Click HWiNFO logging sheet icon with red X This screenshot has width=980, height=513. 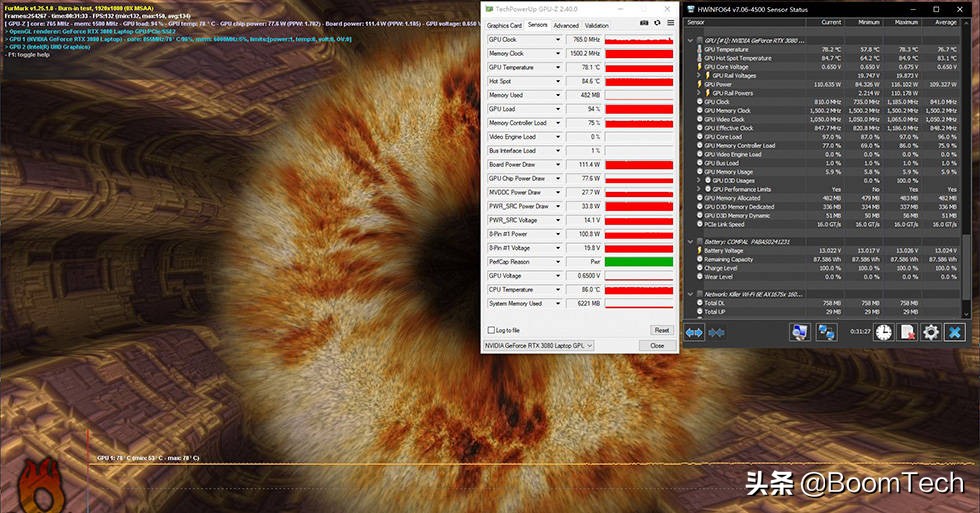pyautogui.click(x=907, y=332)
